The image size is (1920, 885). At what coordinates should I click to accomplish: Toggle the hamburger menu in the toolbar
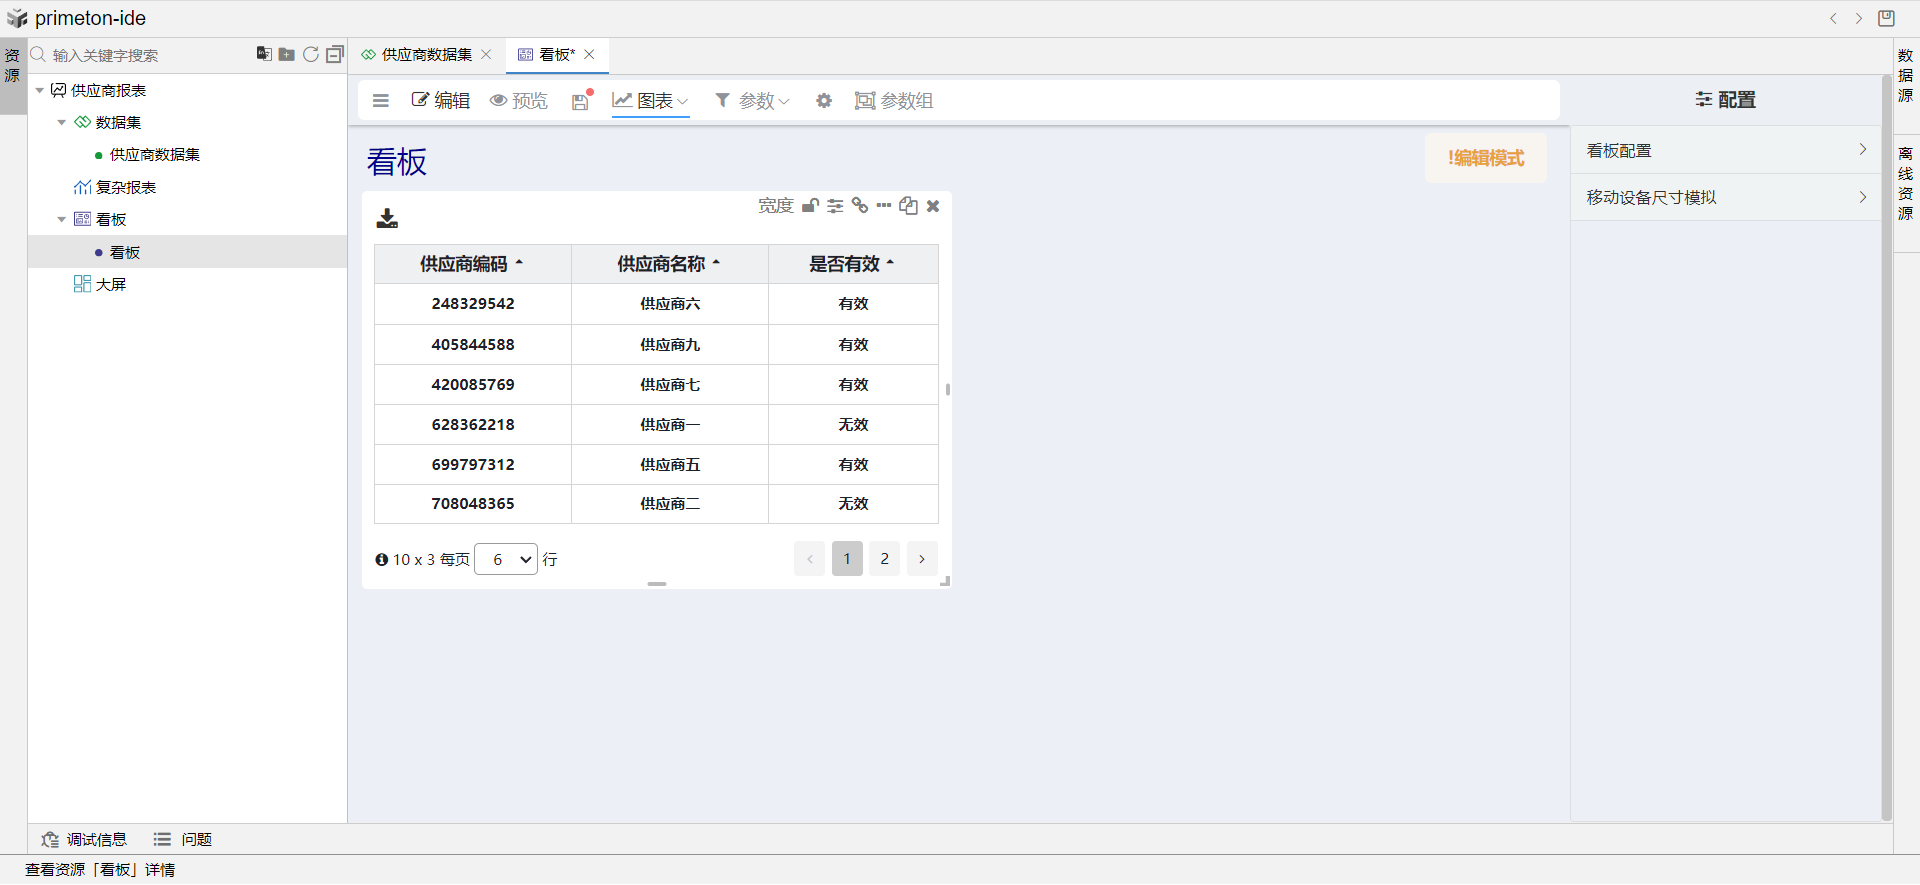coord(381,101)
